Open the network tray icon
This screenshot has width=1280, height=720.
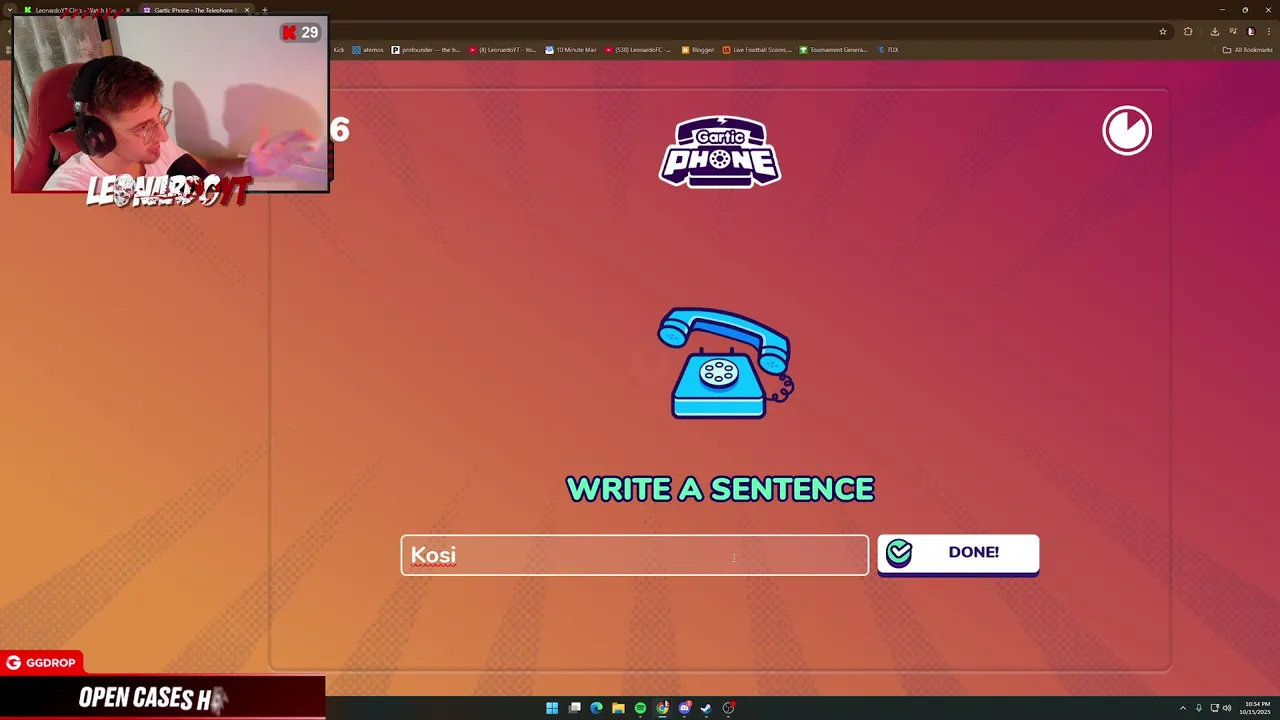pyautogui.click(x=1214, y=708)
